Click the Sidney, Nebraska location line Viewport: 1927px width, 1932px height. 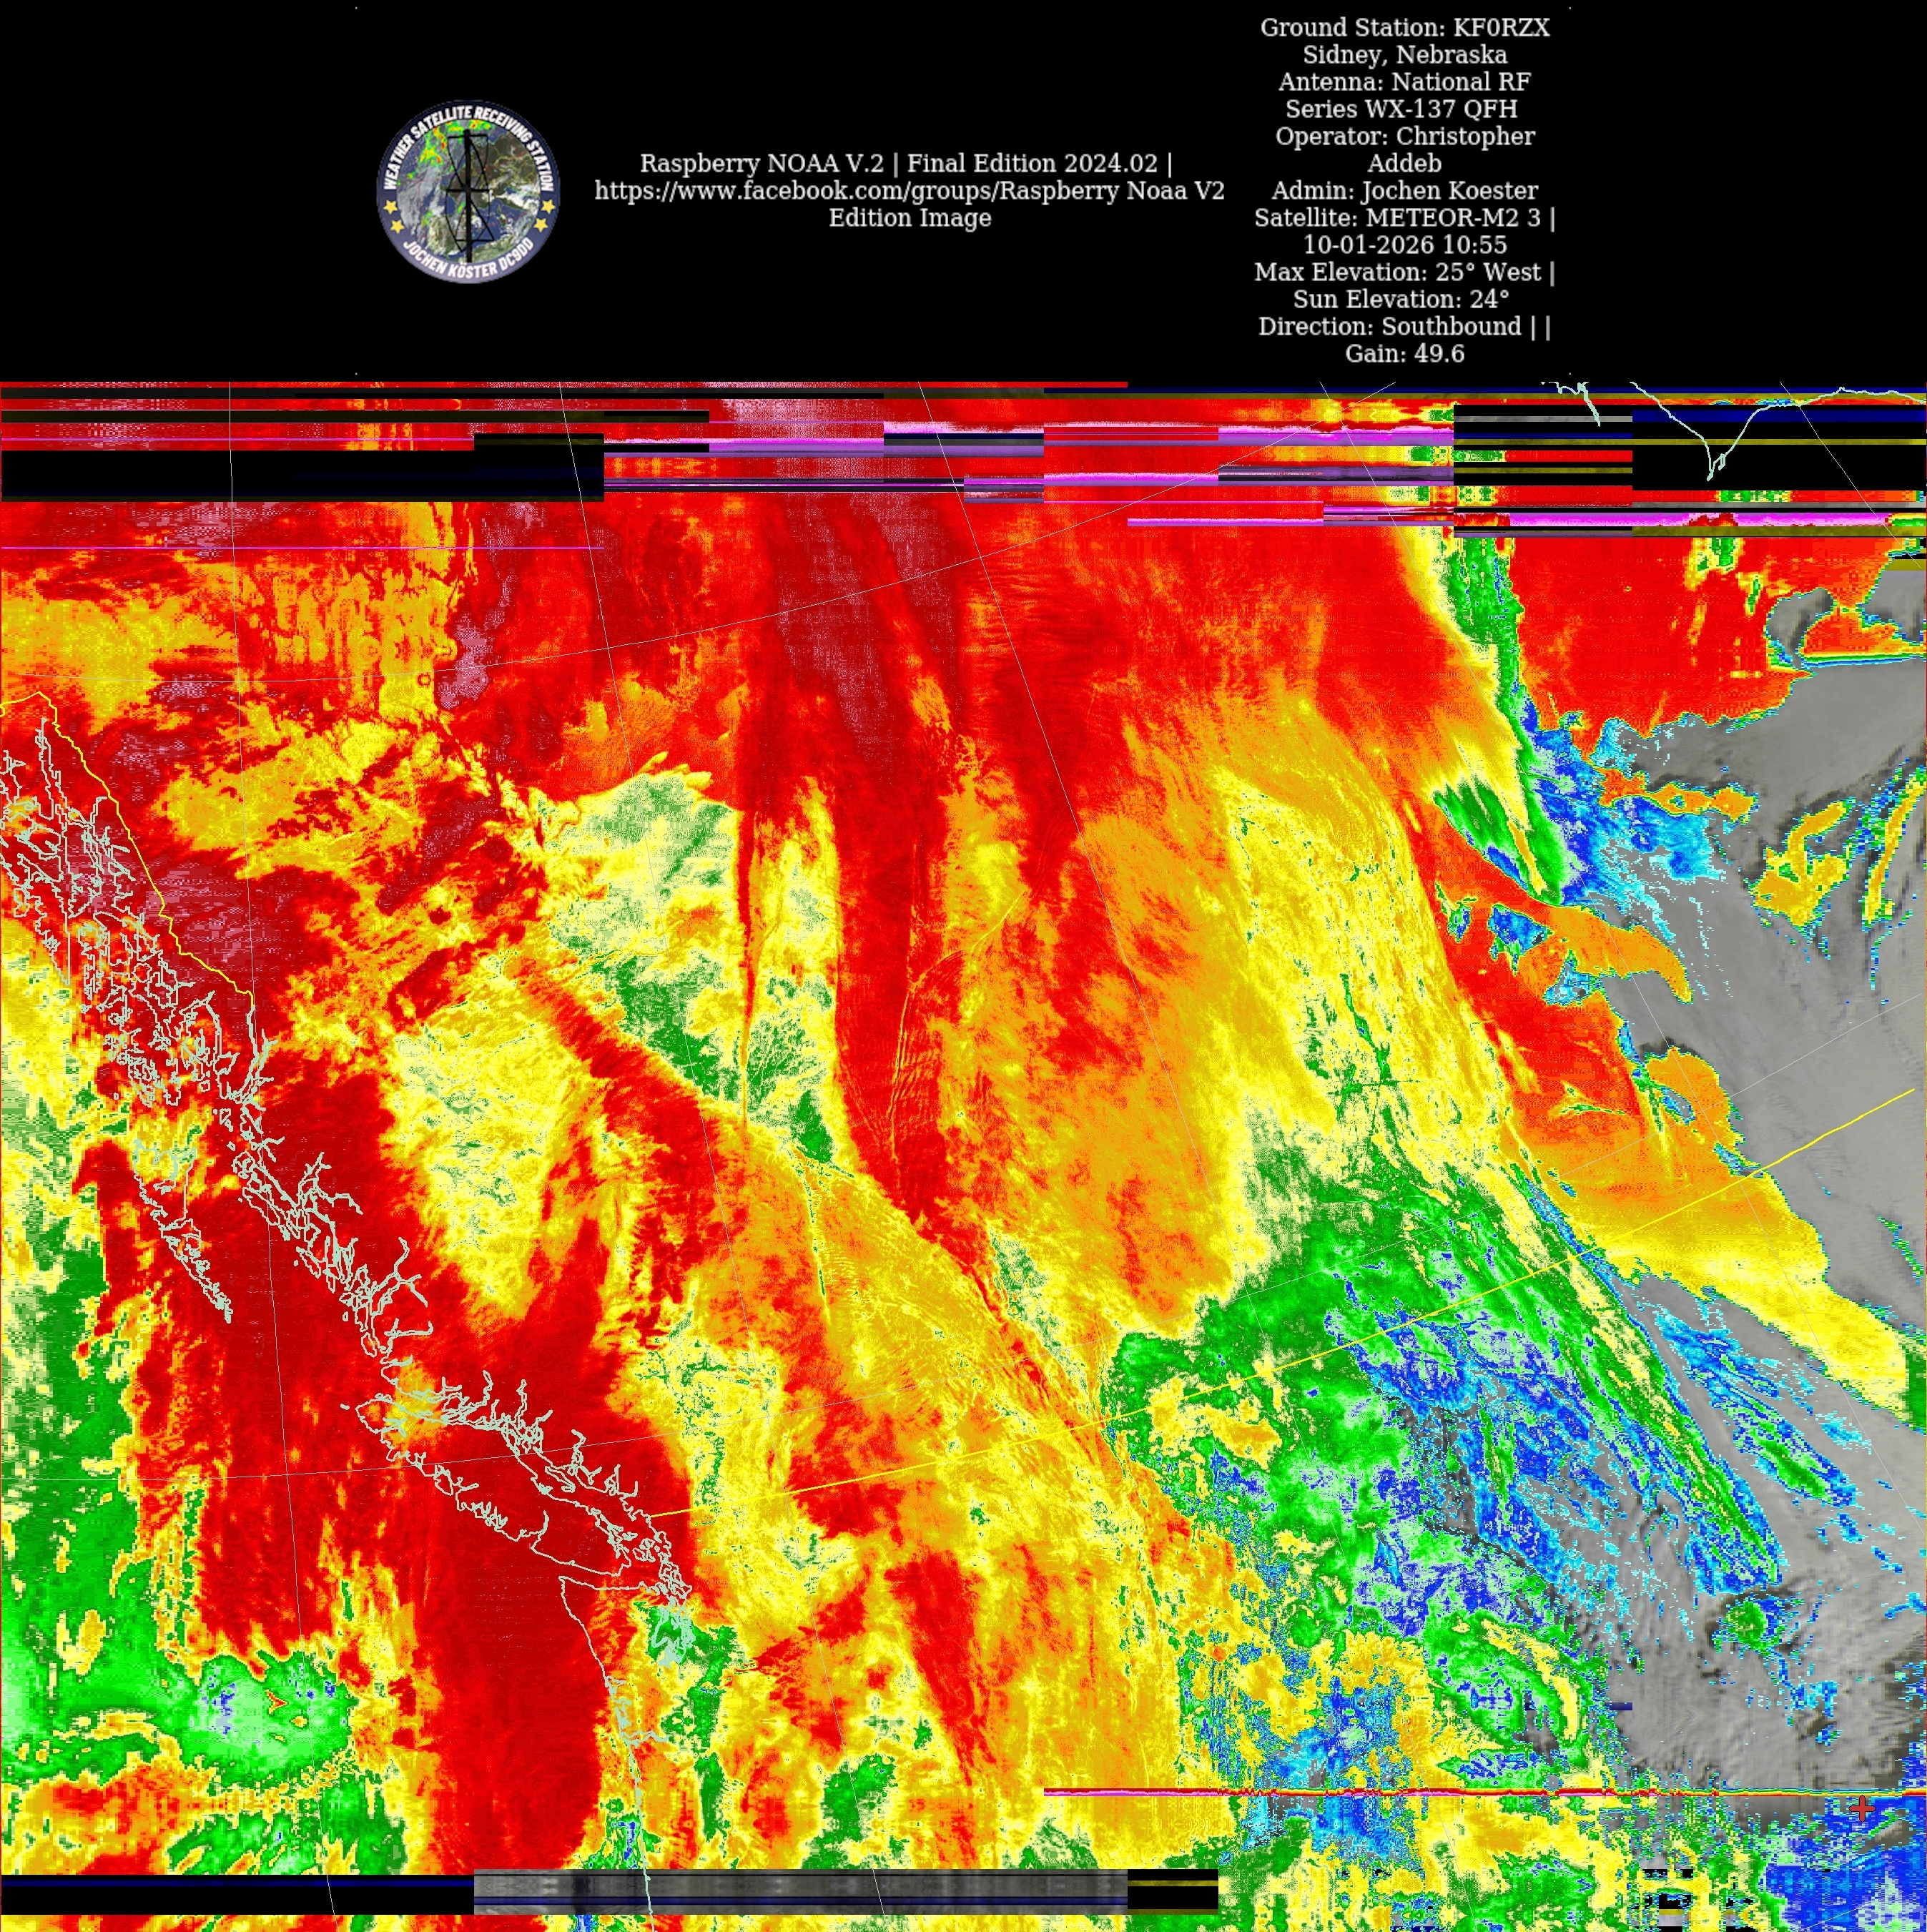[1404, 55]
